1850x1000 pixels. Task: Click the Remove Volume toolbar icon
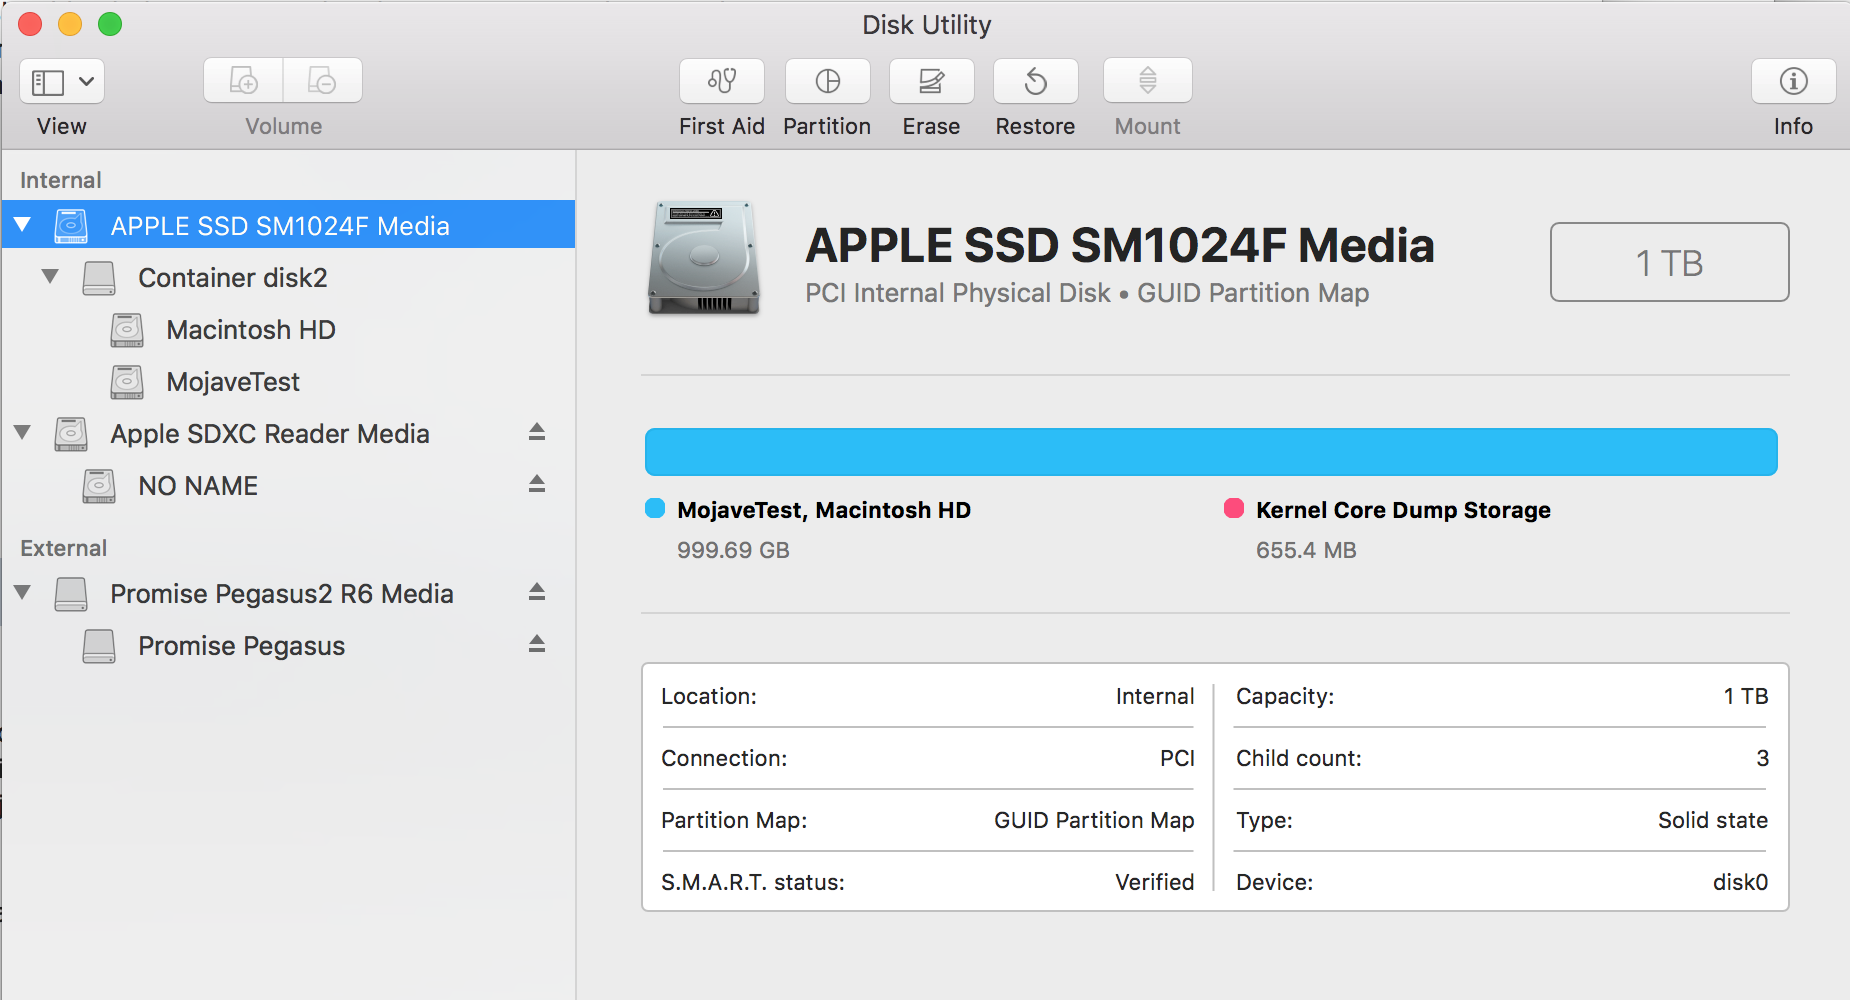[x=322, y=81]
